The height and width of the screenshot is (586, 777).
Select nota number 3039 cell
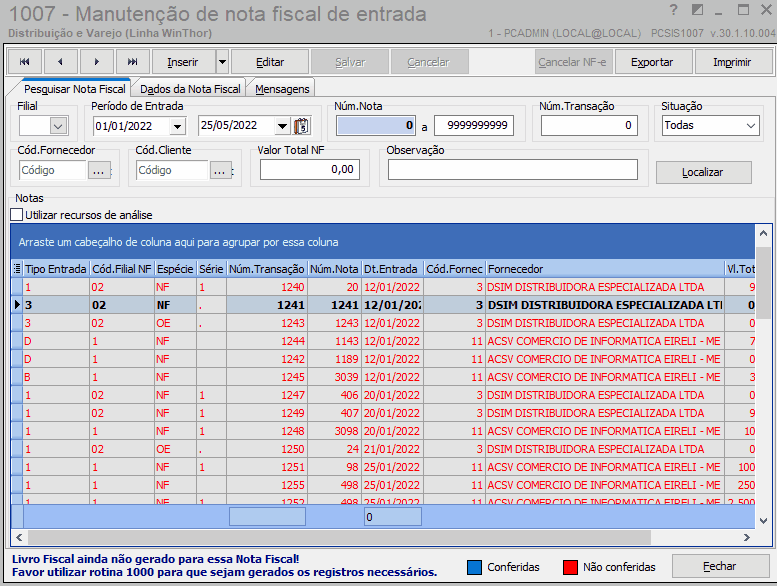334,377
